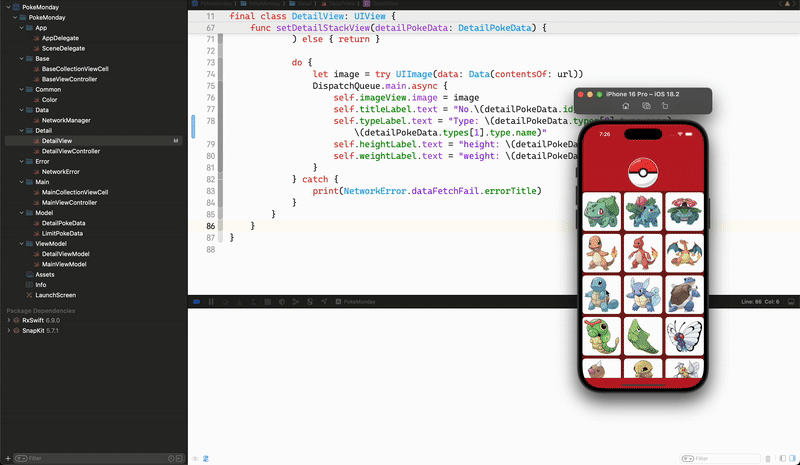Click the sticky func setDetailStackView header
The height and width of the screenshot is (465, 800).
pos(398,28)
